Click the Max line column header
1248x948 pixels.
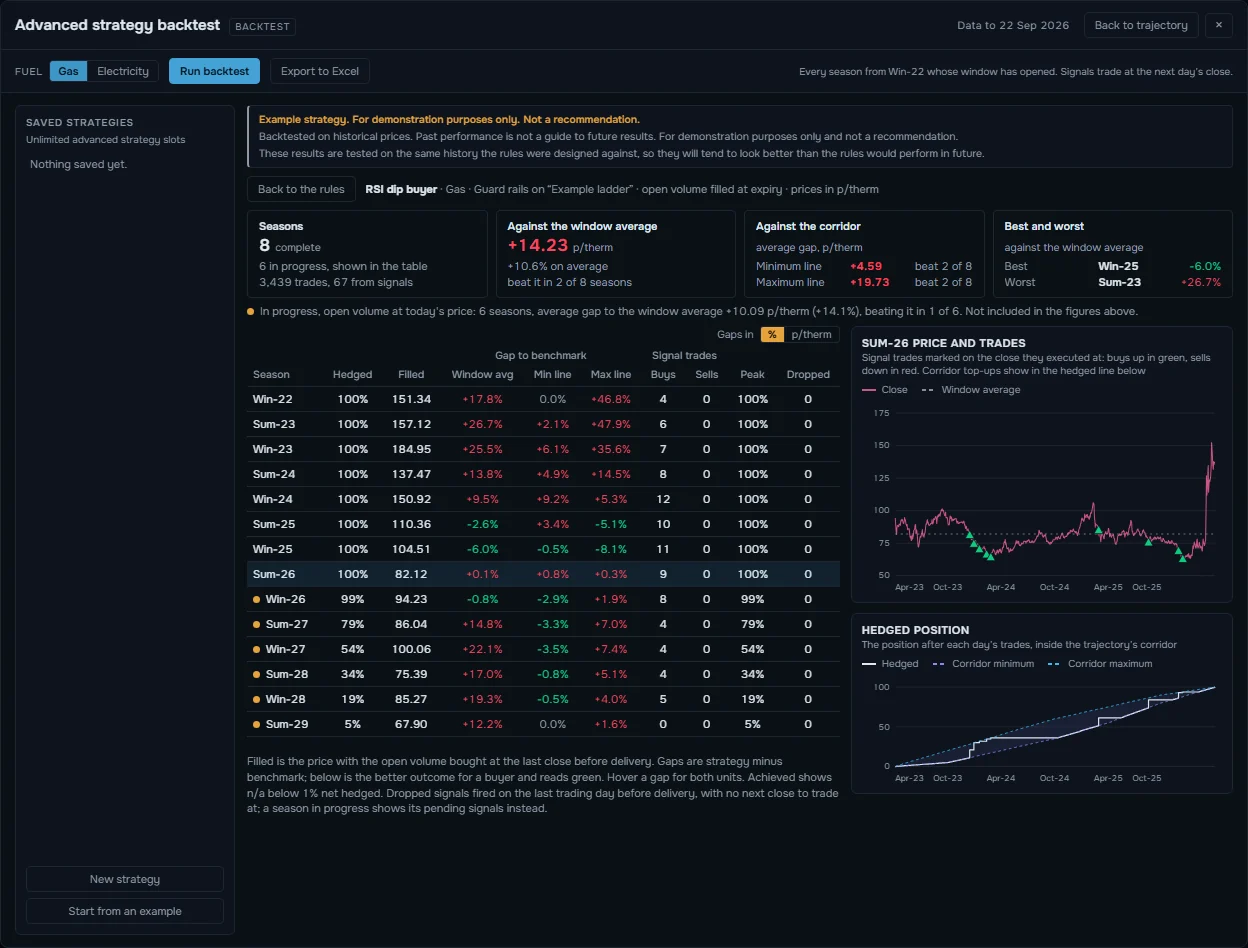(612, 374)
